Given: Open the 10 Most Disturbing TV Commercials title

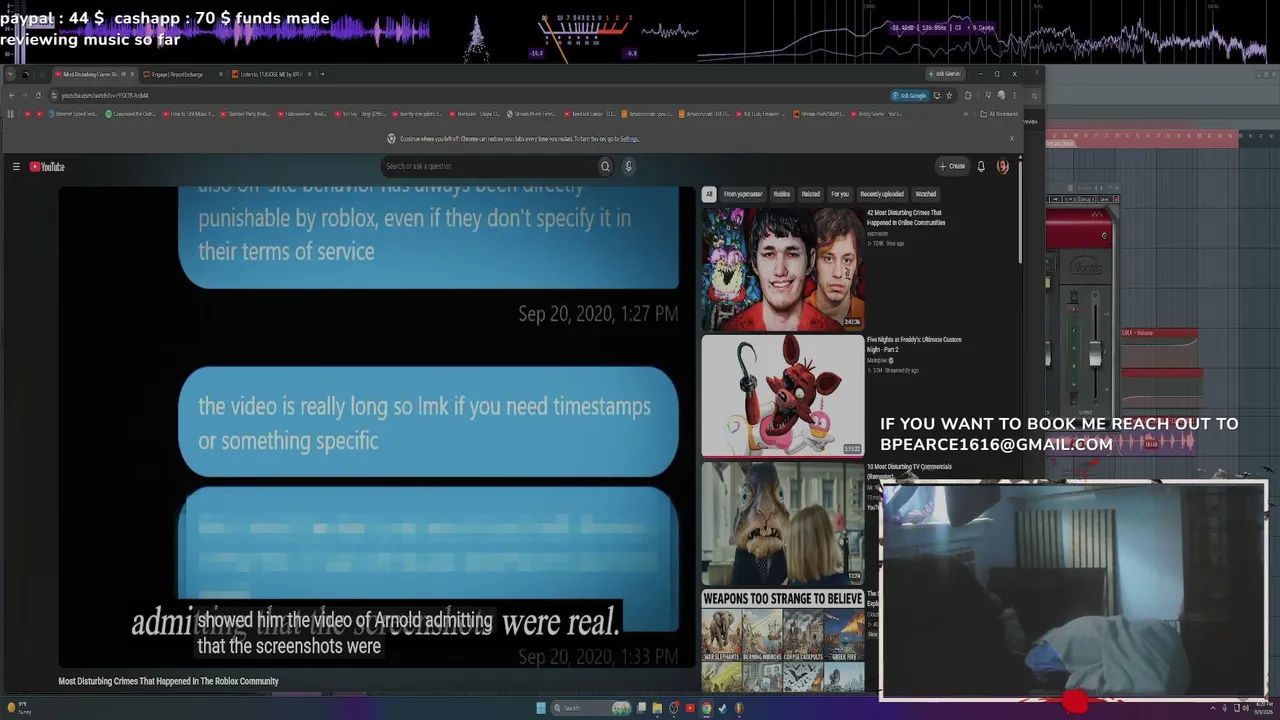Looking at the screenshot, I should coord(909,469).
